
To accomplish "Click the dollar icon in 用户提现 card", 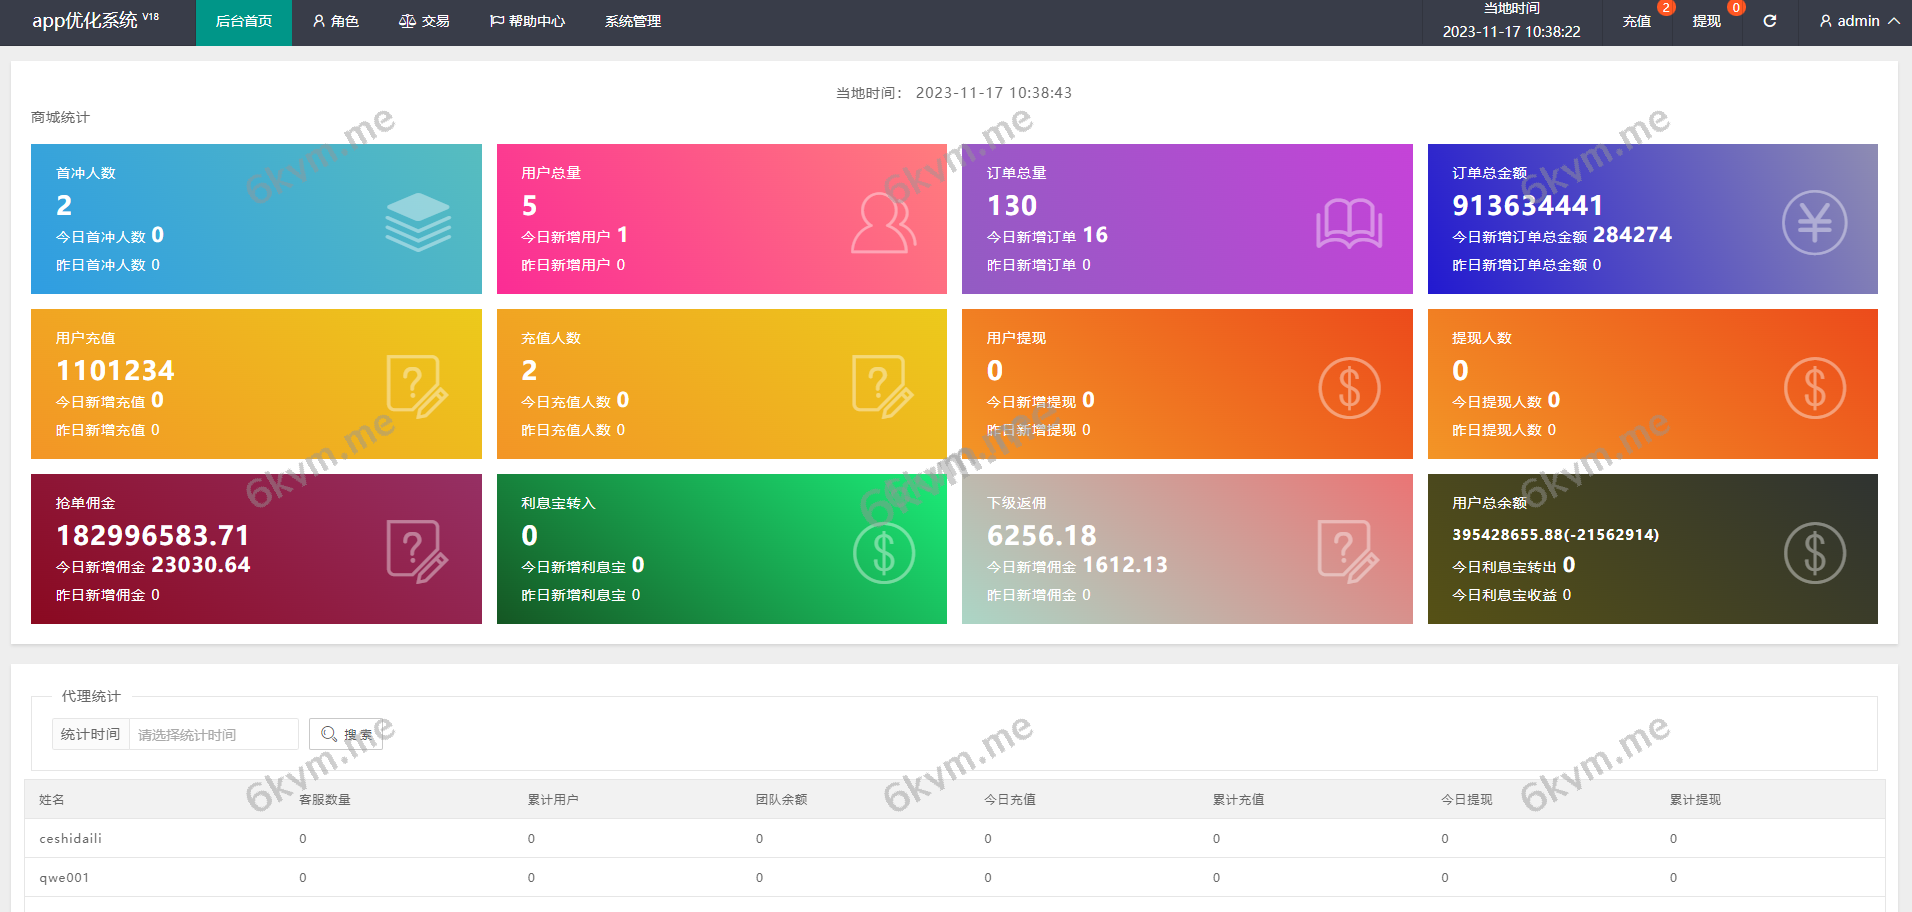I will point(1349,388).
